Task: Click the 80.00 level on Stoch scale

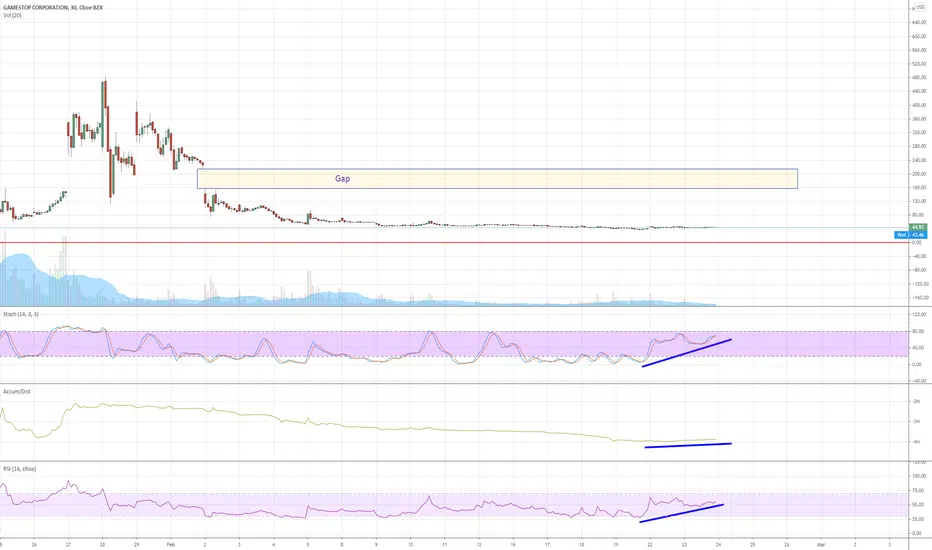Action: point(918,331)
